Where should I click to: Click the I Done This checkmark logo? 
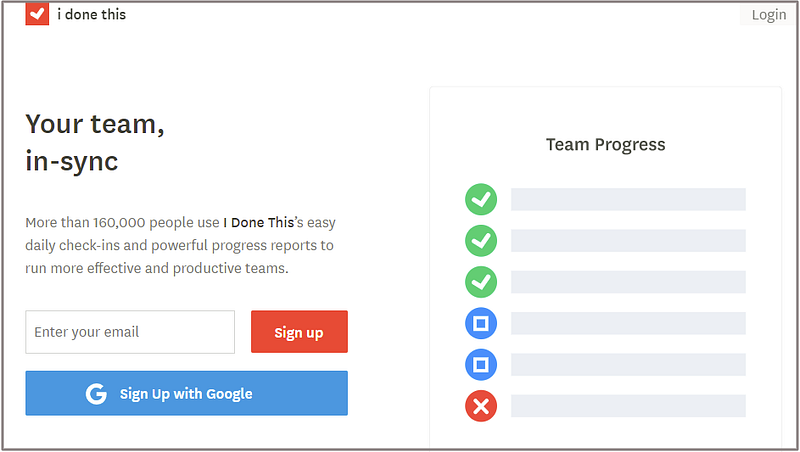pos(37,13)
